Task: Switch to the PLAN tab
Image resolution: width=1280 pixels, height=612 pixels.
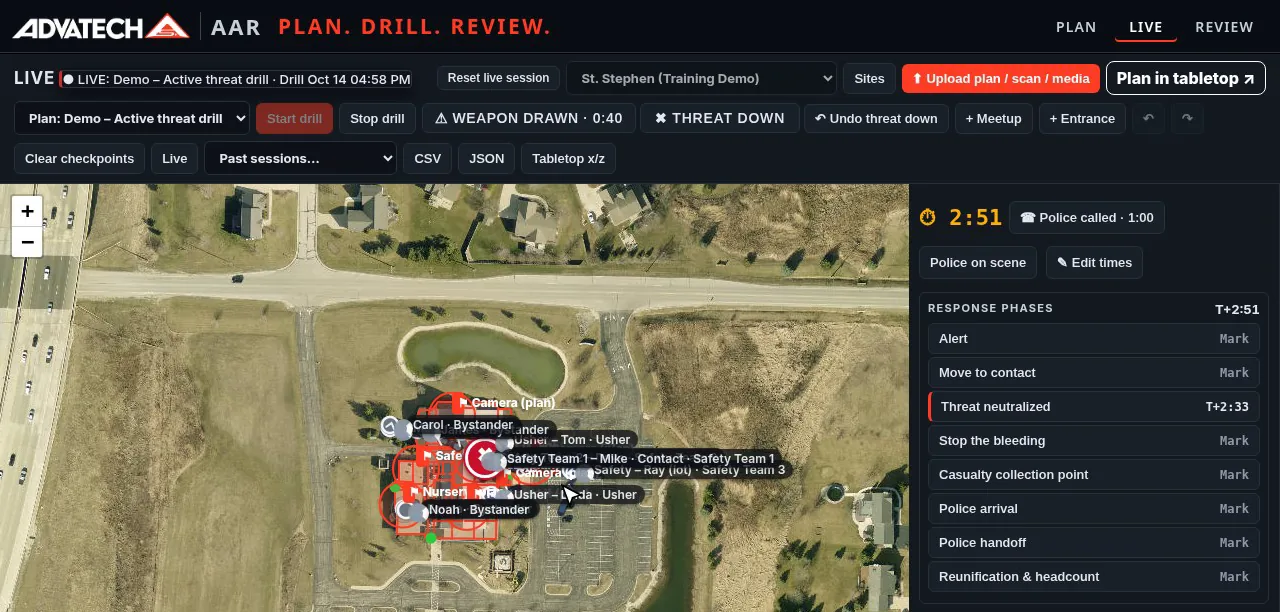Action: [1076, 27]
